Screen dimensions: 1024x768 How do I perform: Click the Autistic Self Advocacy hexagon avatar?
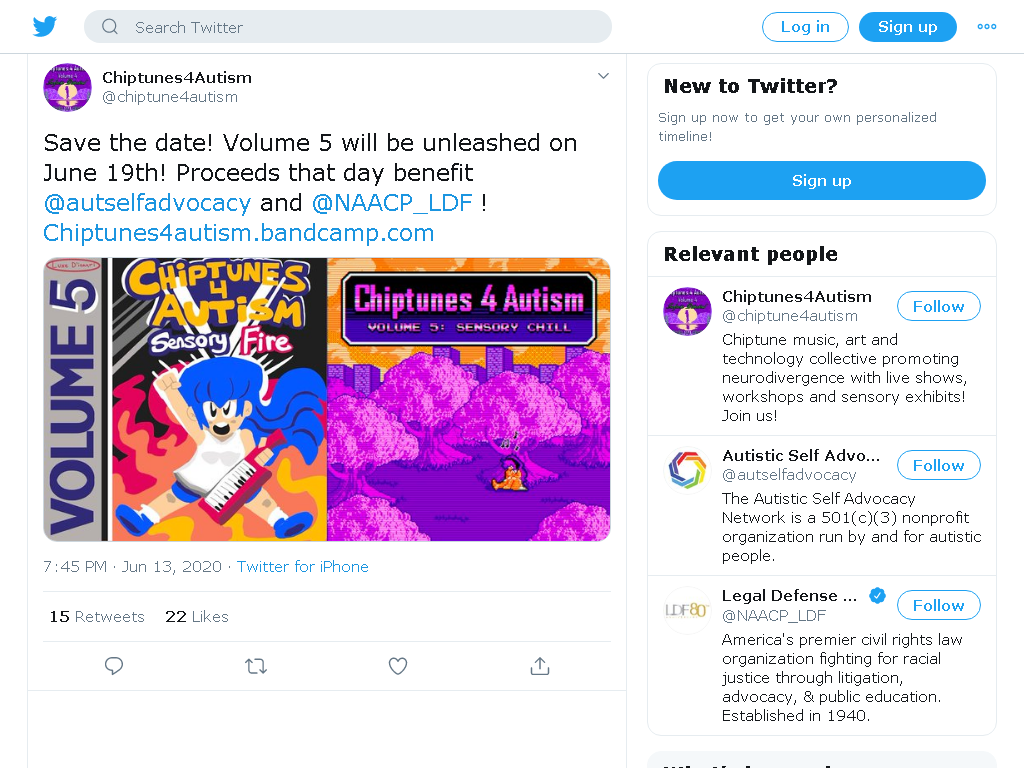687,470
